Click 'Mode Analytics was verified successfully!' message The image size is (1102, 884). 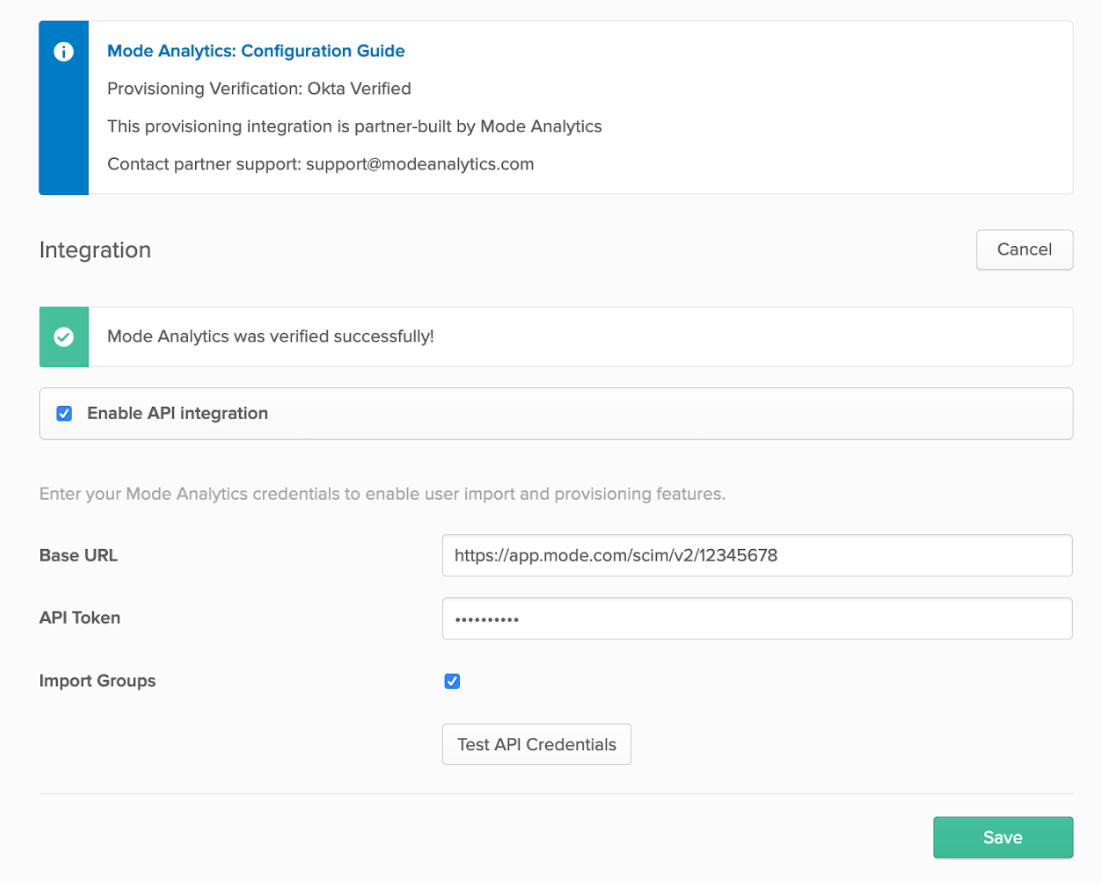coord(271,337)
